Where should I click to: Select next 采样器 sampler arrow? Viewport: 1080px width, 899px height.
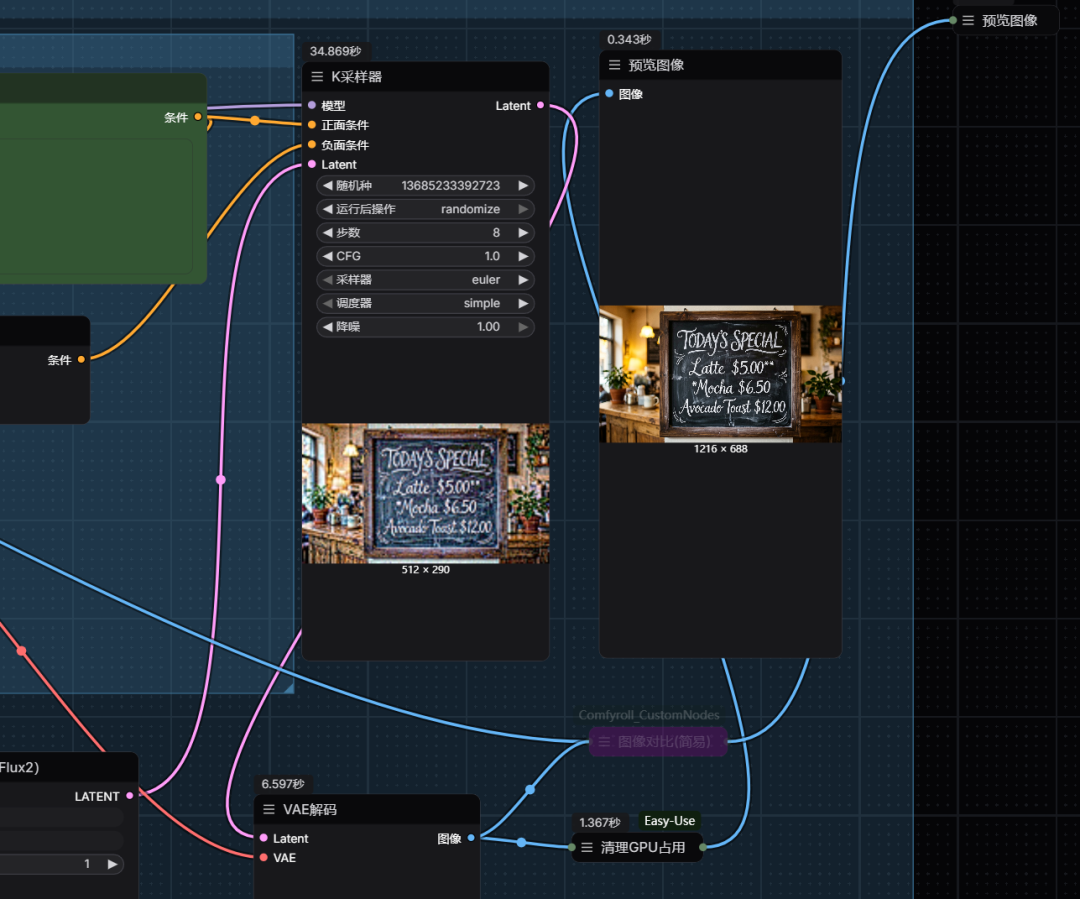[x=523, y=280]
